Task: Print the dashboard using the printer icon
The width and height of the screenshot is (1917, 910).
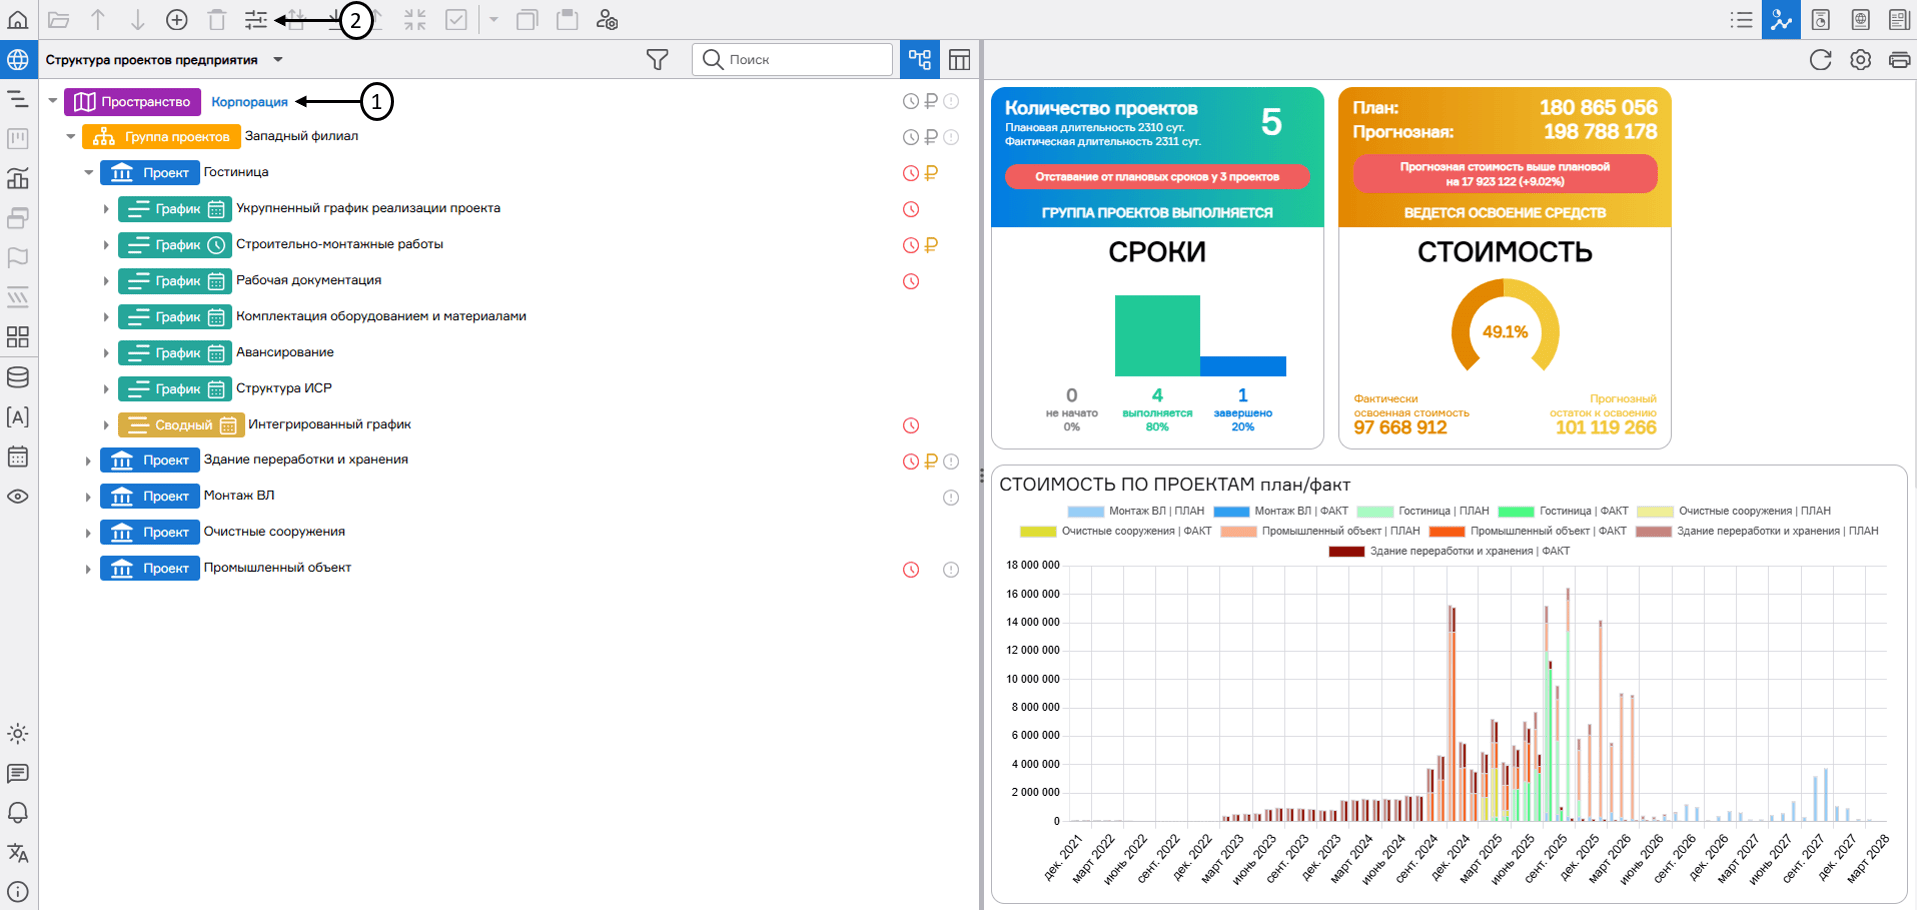Action: [x=1899, y=60]
